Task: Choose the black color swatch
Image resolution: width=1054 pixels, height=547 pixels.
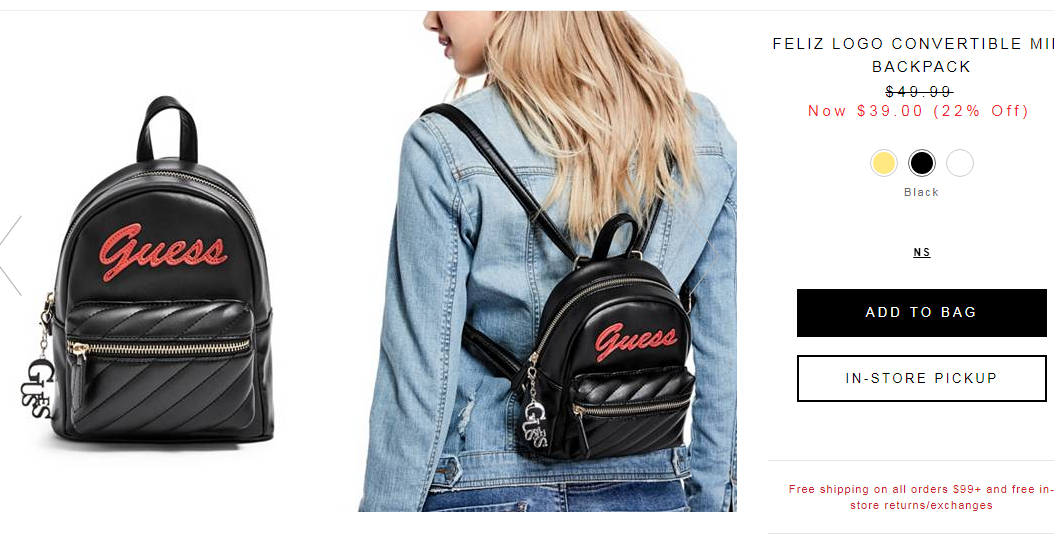Action: [x=922, y=163]
